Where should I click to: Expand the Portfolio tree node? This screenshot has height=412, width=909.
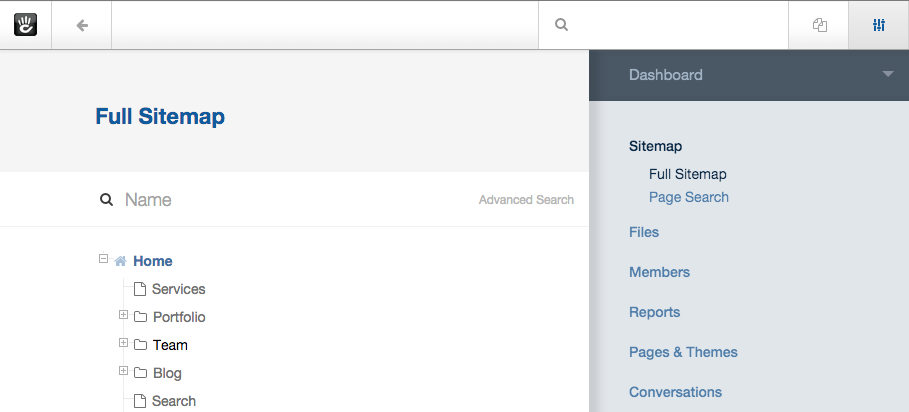123,315
